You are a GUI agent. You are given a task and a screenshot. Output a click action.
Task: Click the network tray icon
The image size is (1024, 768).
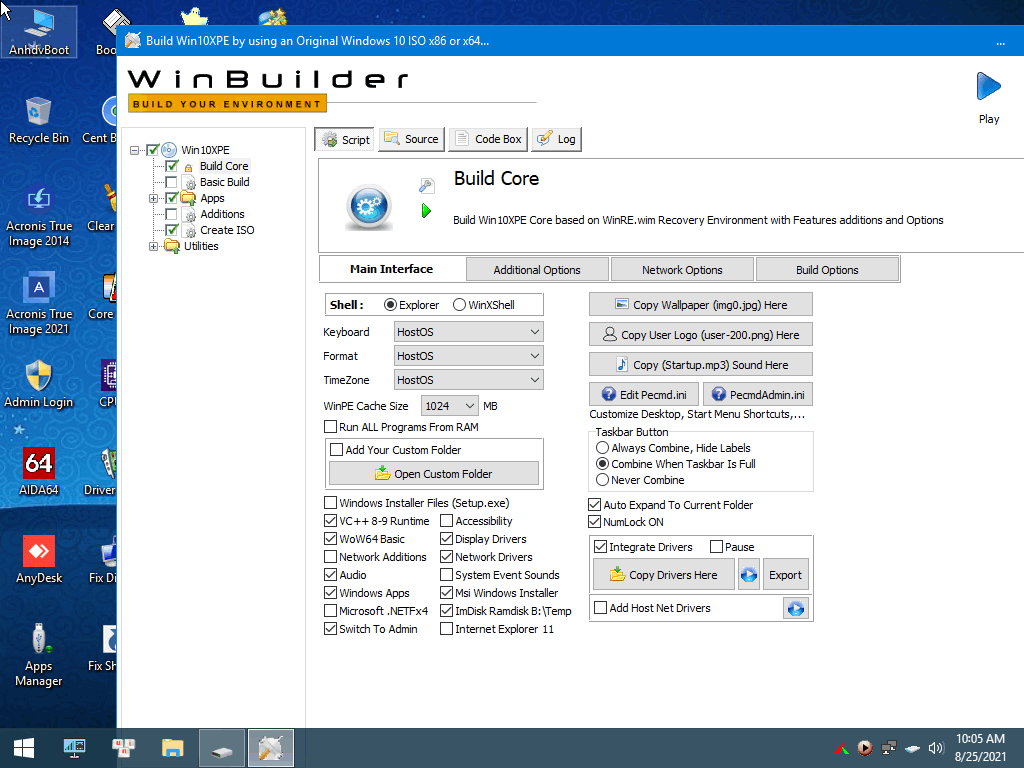[889, 748]
